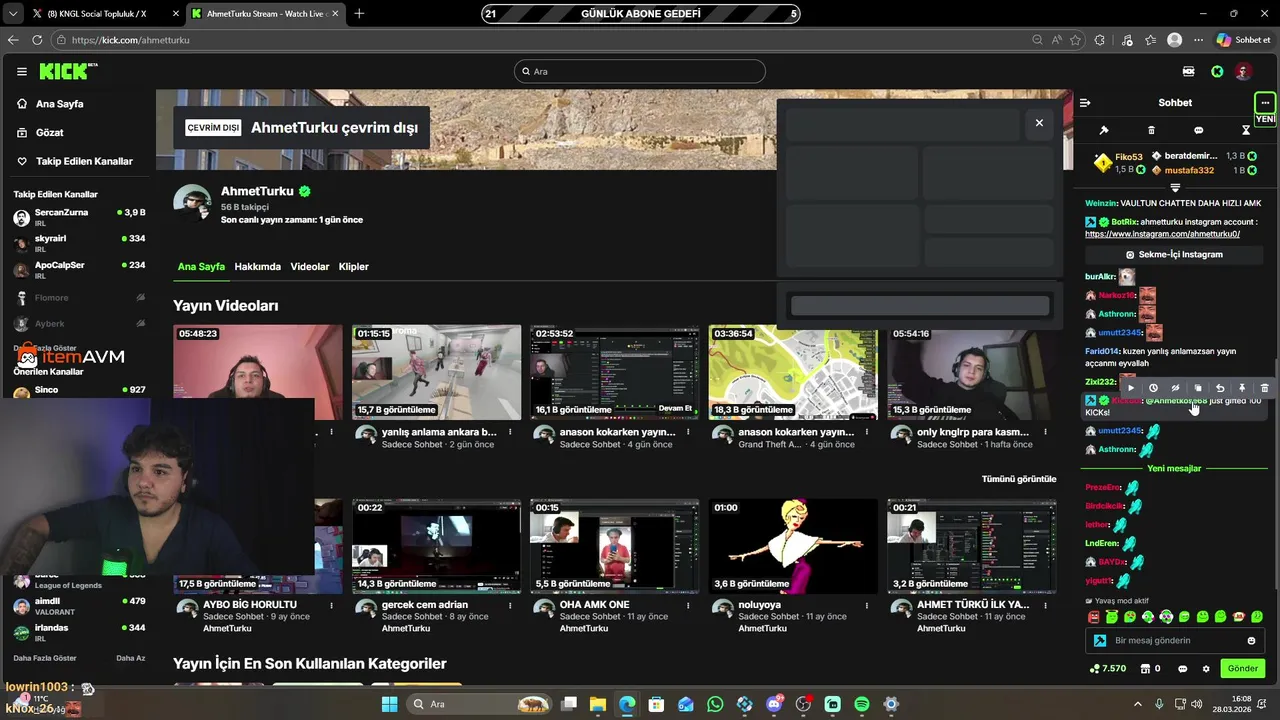Open the 01:00 noluyoya clip thumbnail
This screenshot has width=1280, height=720.
tap(793, 546)
